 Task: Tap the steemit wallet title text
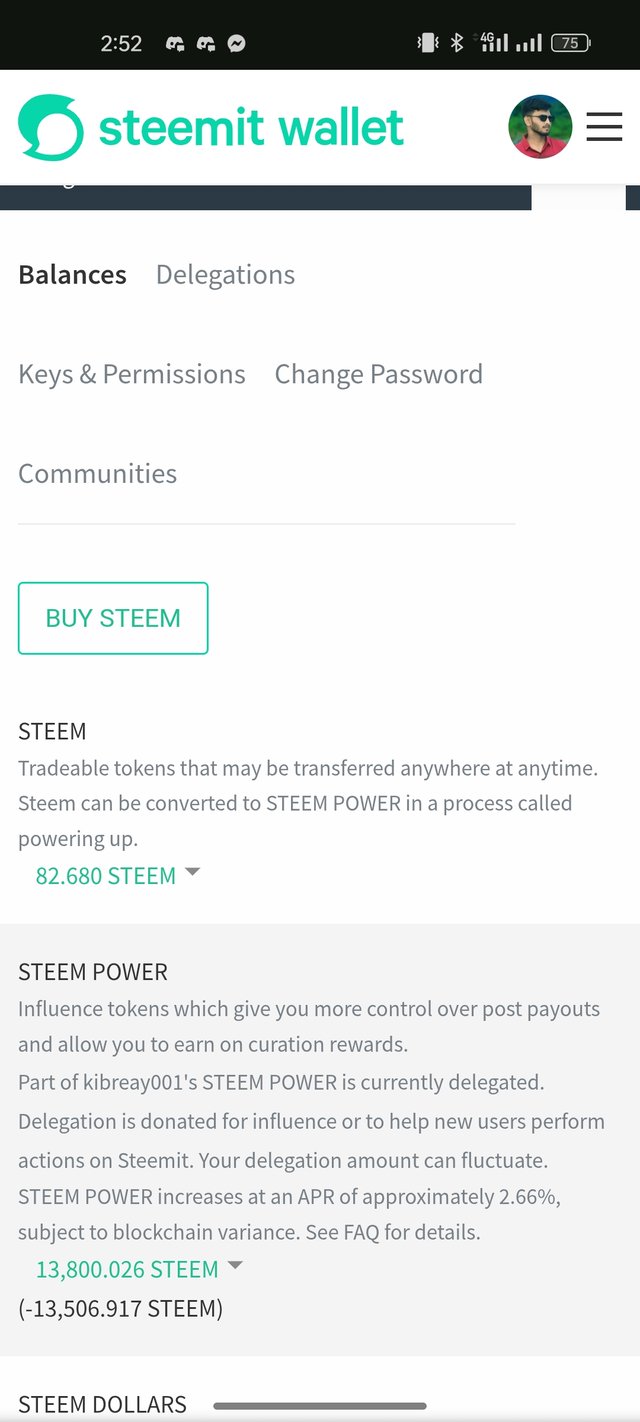pyautogui.click(x=251, y=128)
